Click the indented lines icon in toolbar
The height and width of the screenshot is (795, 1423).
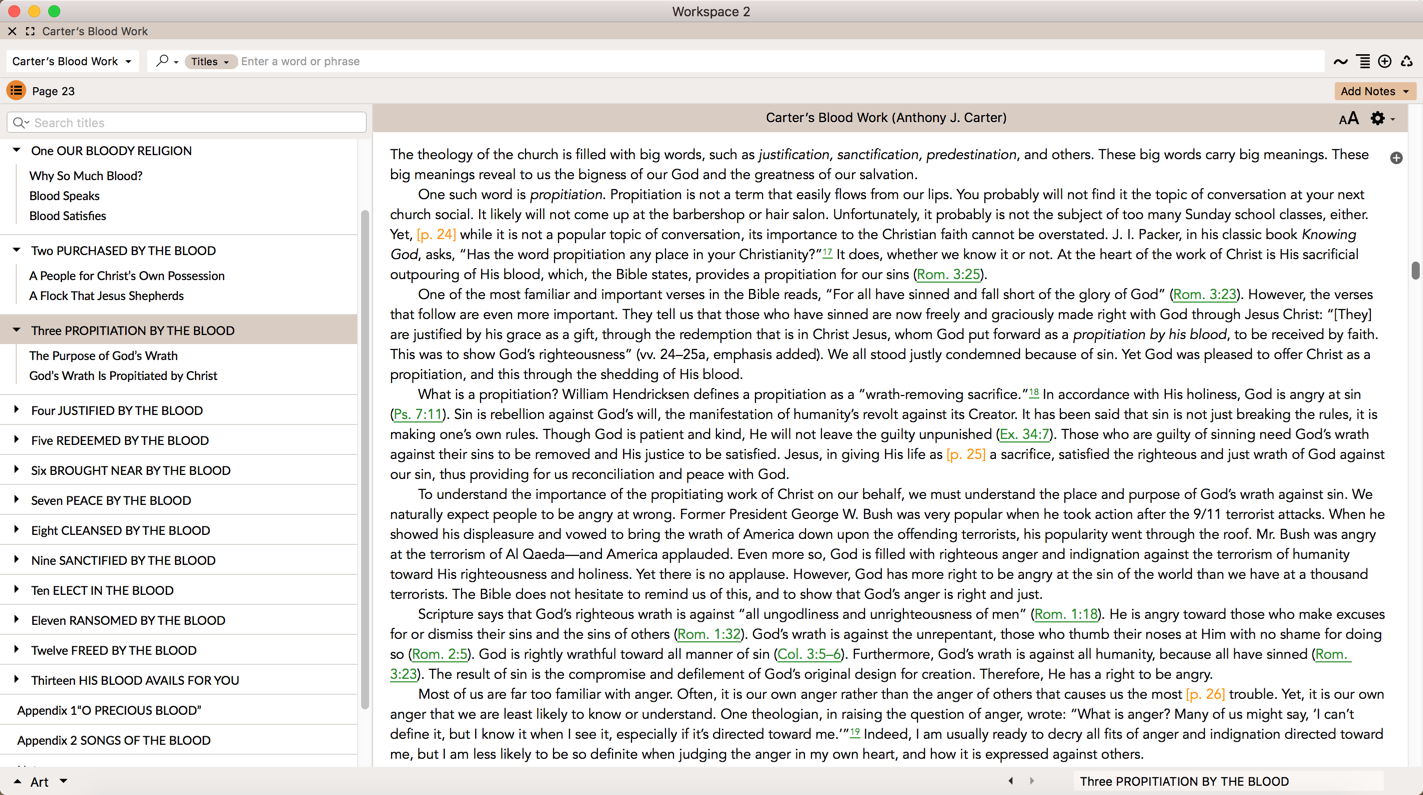[1363, 62]
